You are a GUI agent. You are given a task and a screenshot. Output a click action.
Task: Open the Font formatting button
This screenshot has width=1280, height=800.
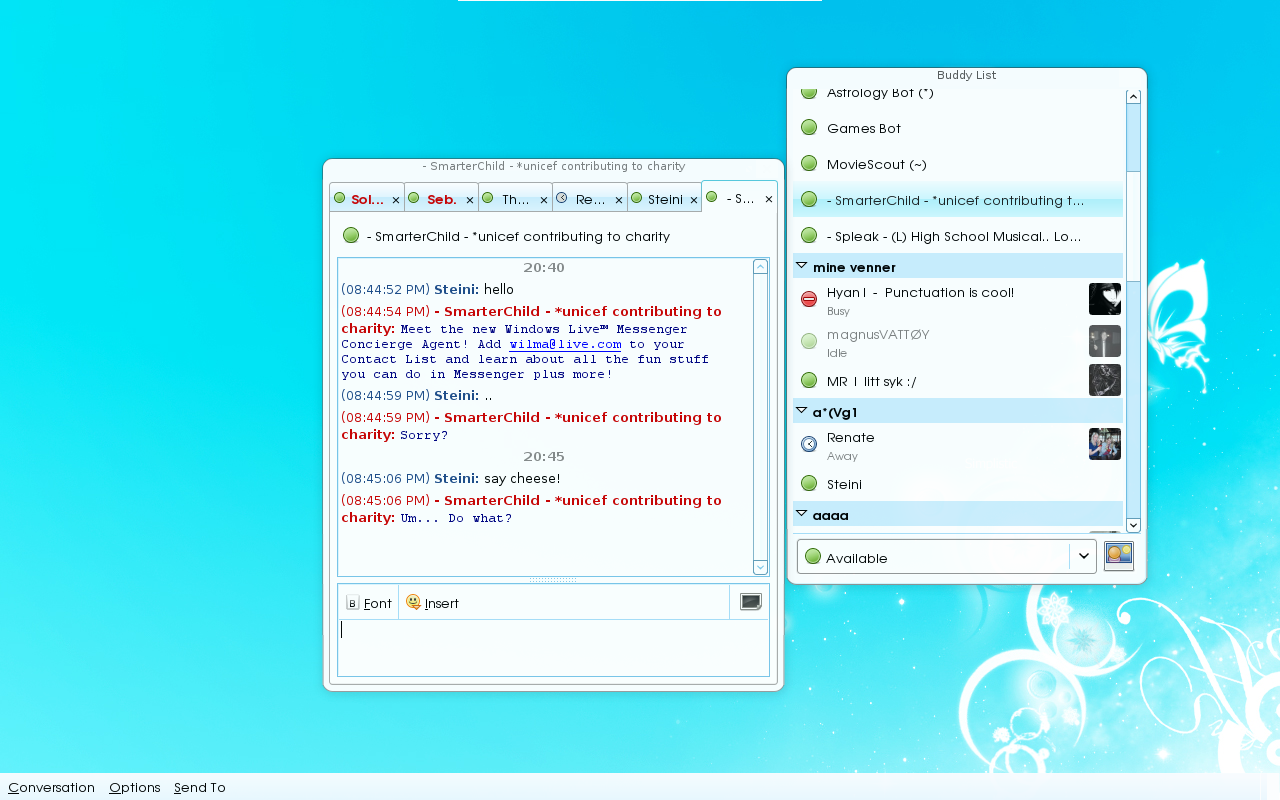click(x=368, y=603)
